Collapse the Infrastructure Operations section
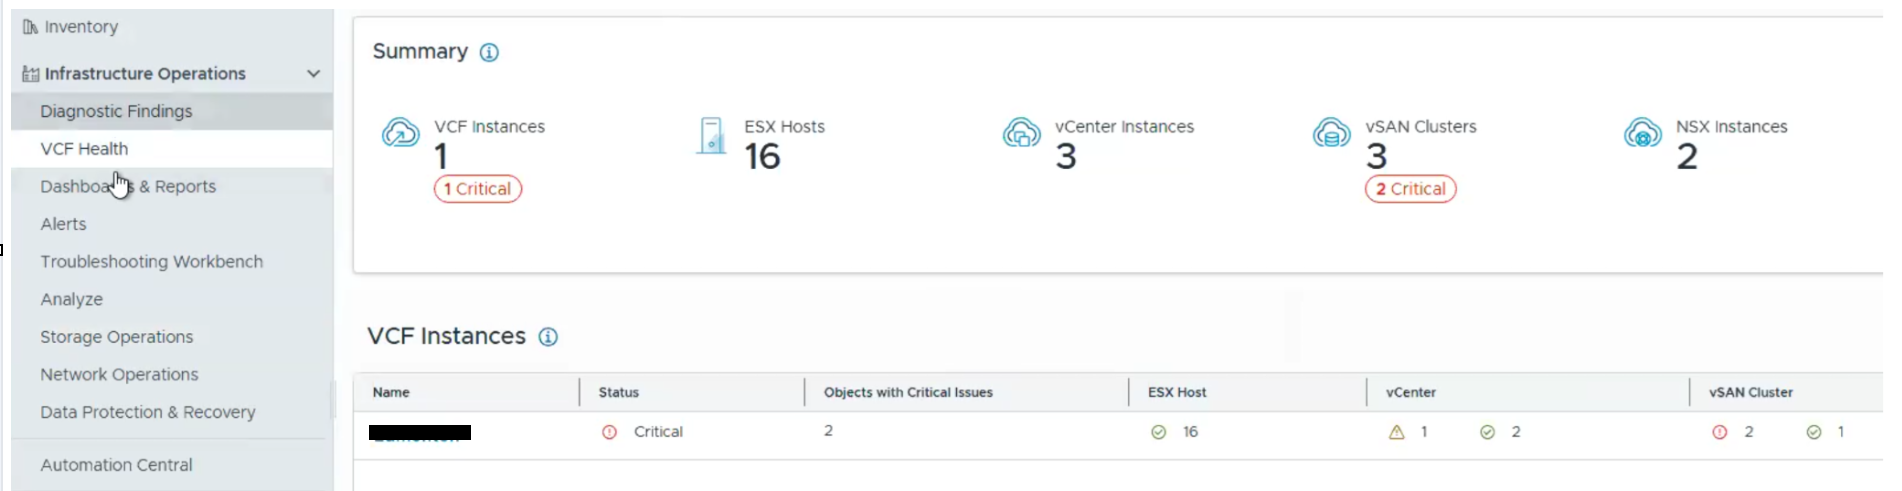The width and height of the screenshot is (1902, 491). pos(314,73)
